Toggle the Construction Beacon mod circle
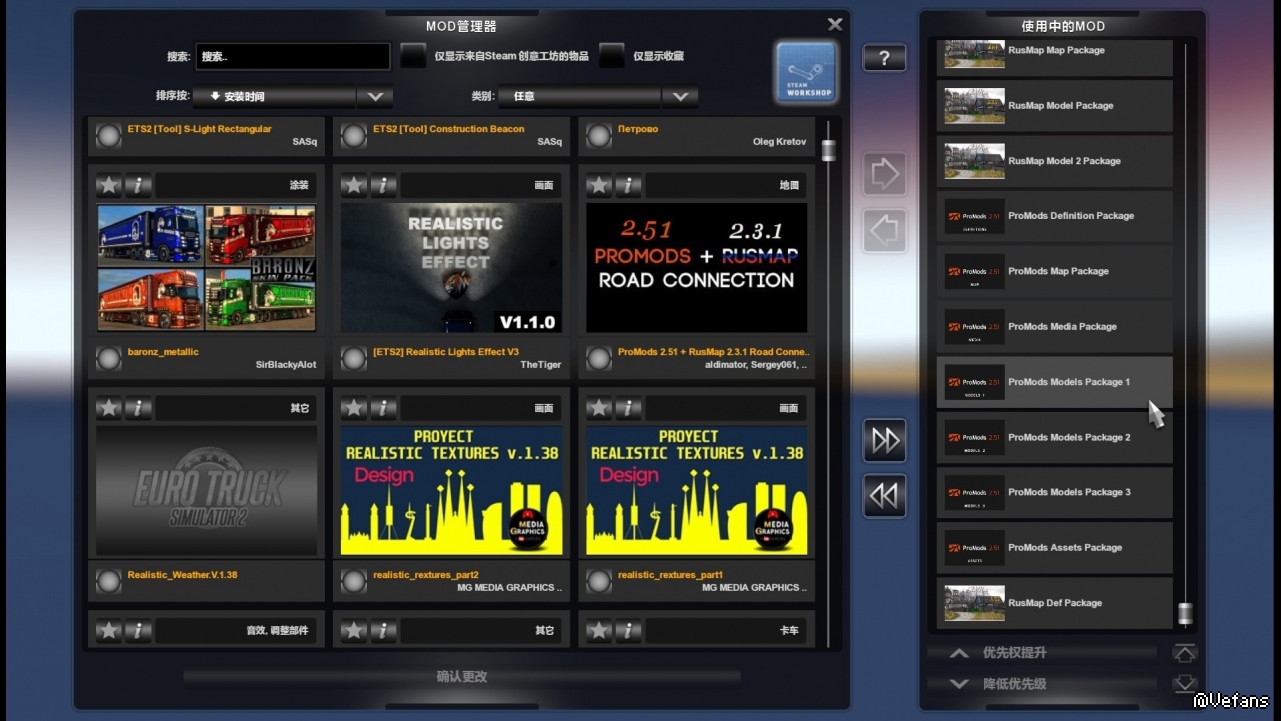Screen dimensions: 1281x721 (354, 136)
